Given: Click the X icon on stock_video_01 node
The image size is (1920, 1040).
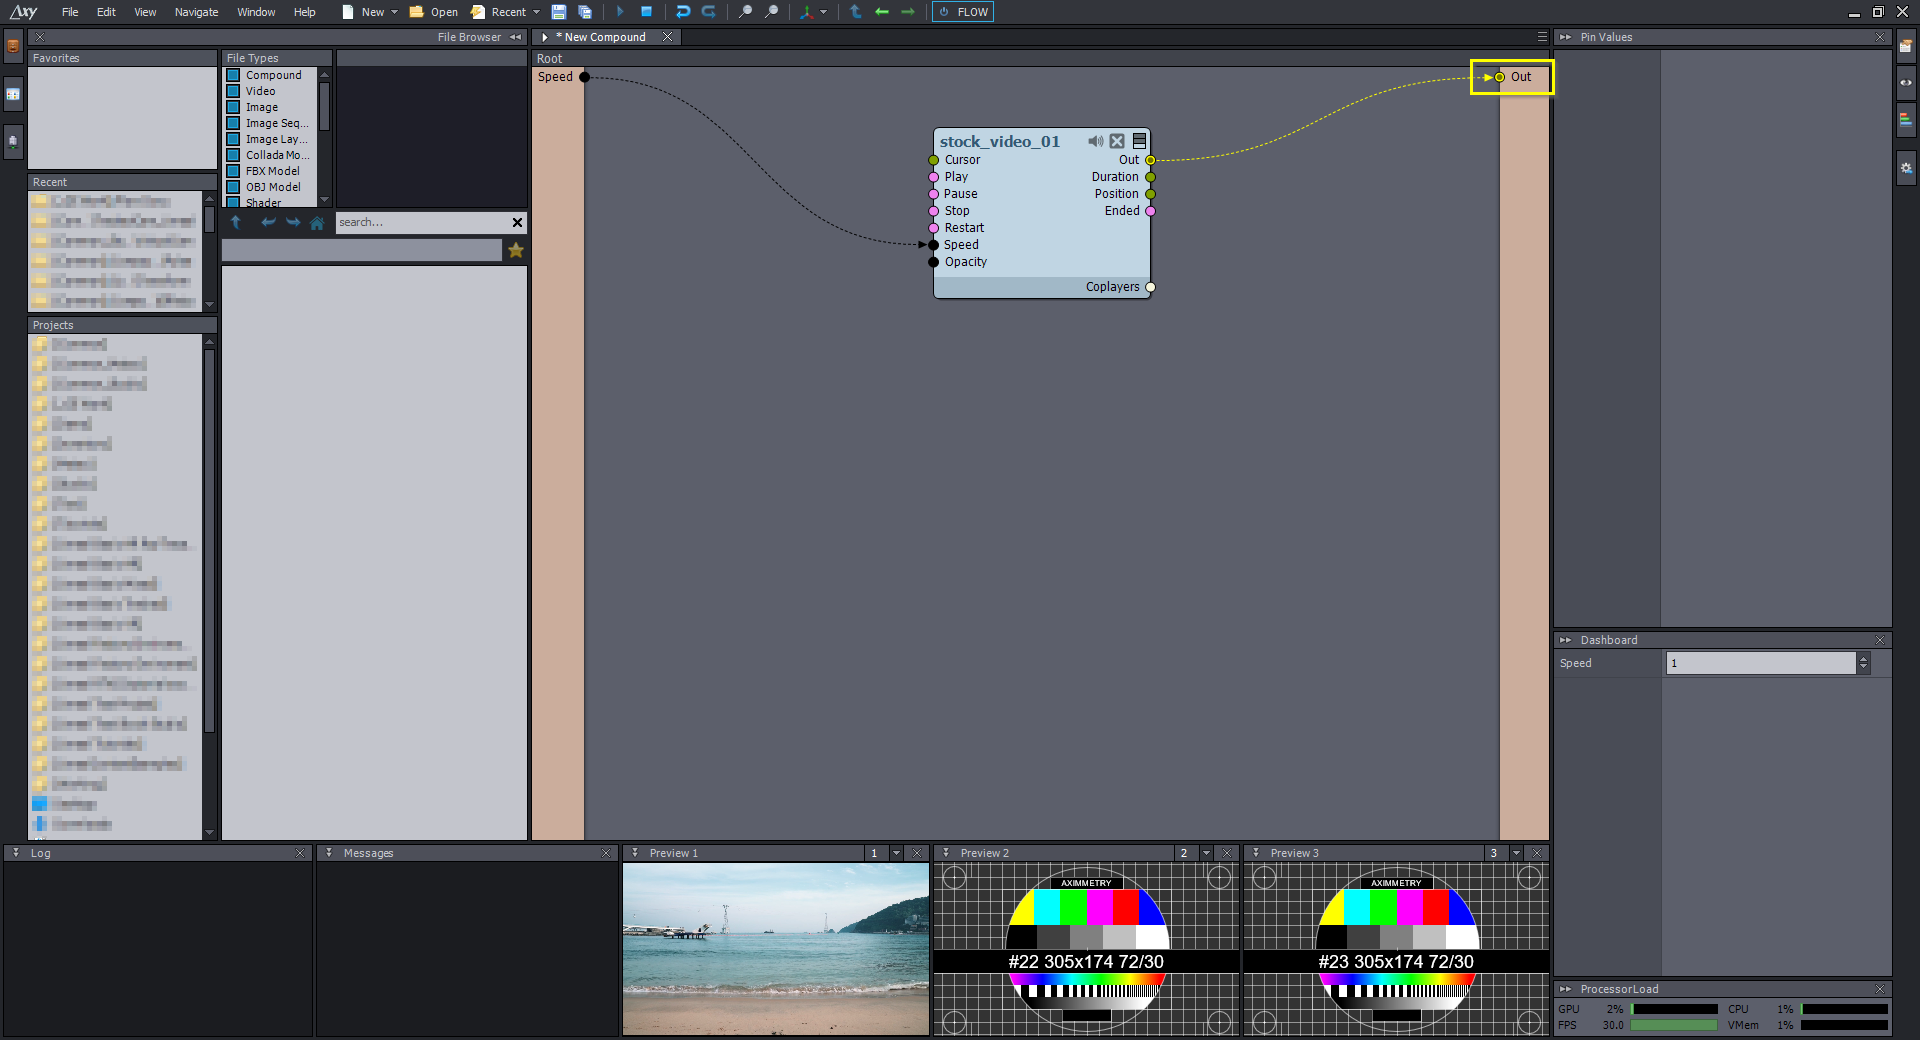Looking at the screenshot, I should [x=1117, y=141].
